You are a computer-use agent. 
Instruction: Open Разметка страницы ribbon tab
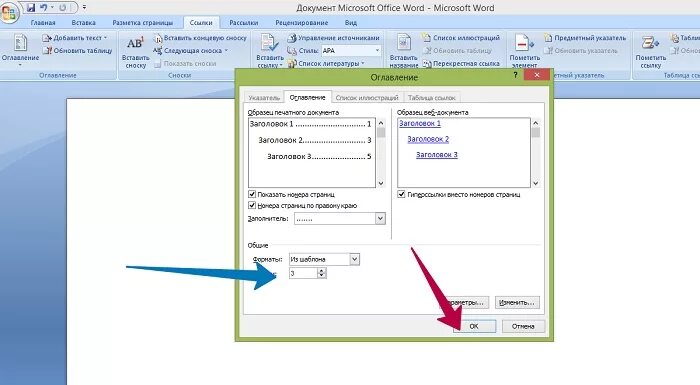(x=142, y=22)
